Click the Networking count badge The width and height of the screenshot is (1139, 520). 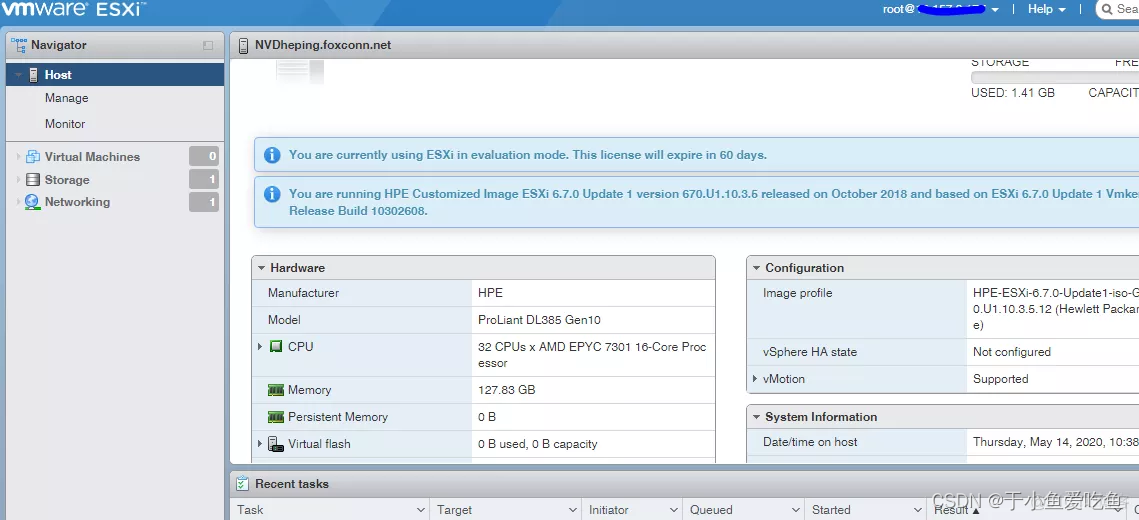(x=204, y=202)
